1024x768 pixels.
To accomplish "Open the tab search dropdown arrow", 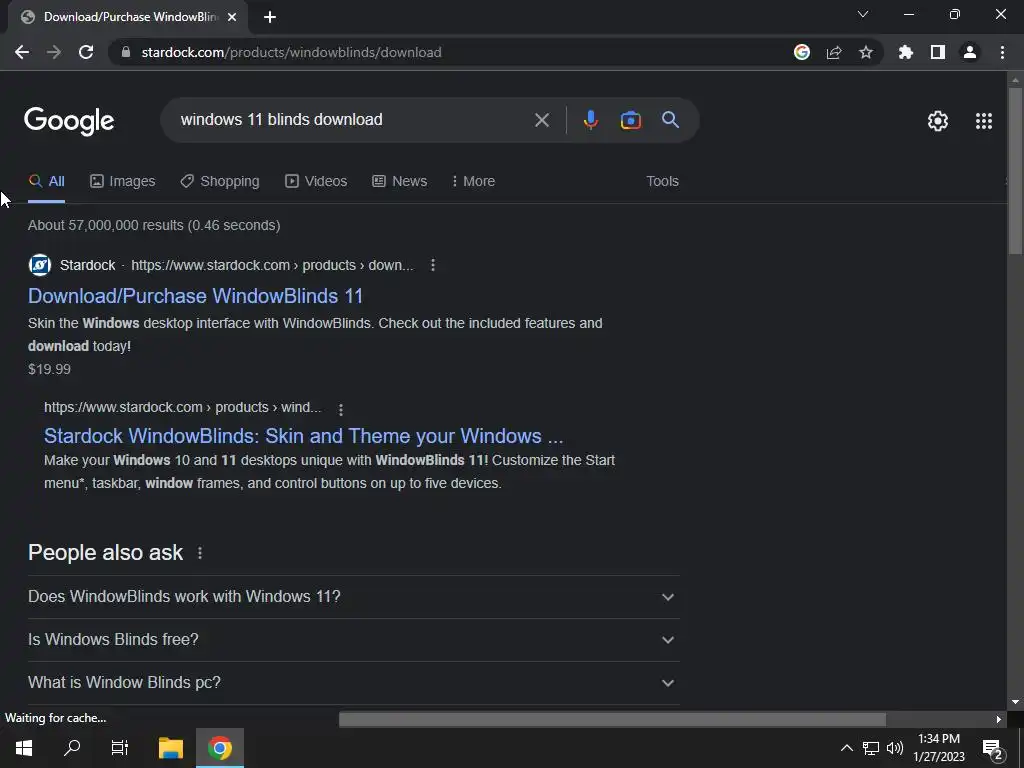I will click(x=863, y=14).
